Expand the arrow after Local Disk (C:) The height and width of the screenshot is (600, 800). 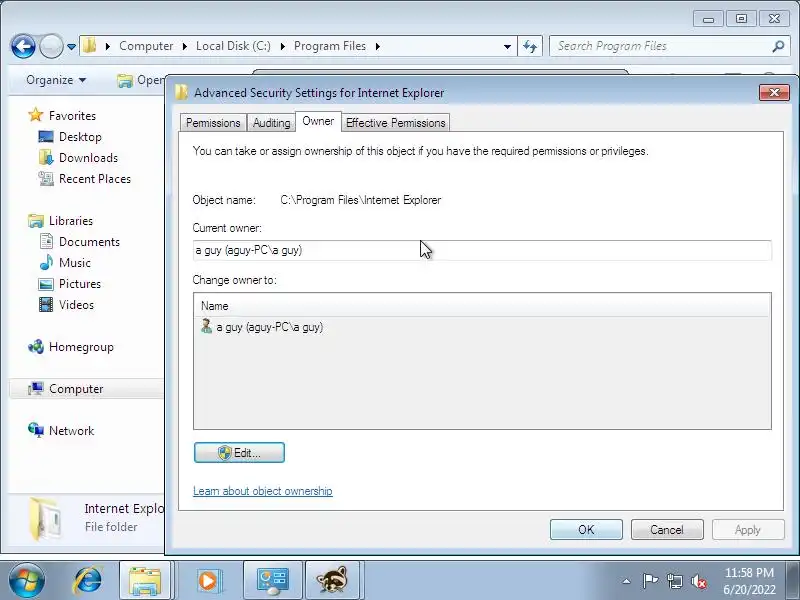(x=282, y=46)
